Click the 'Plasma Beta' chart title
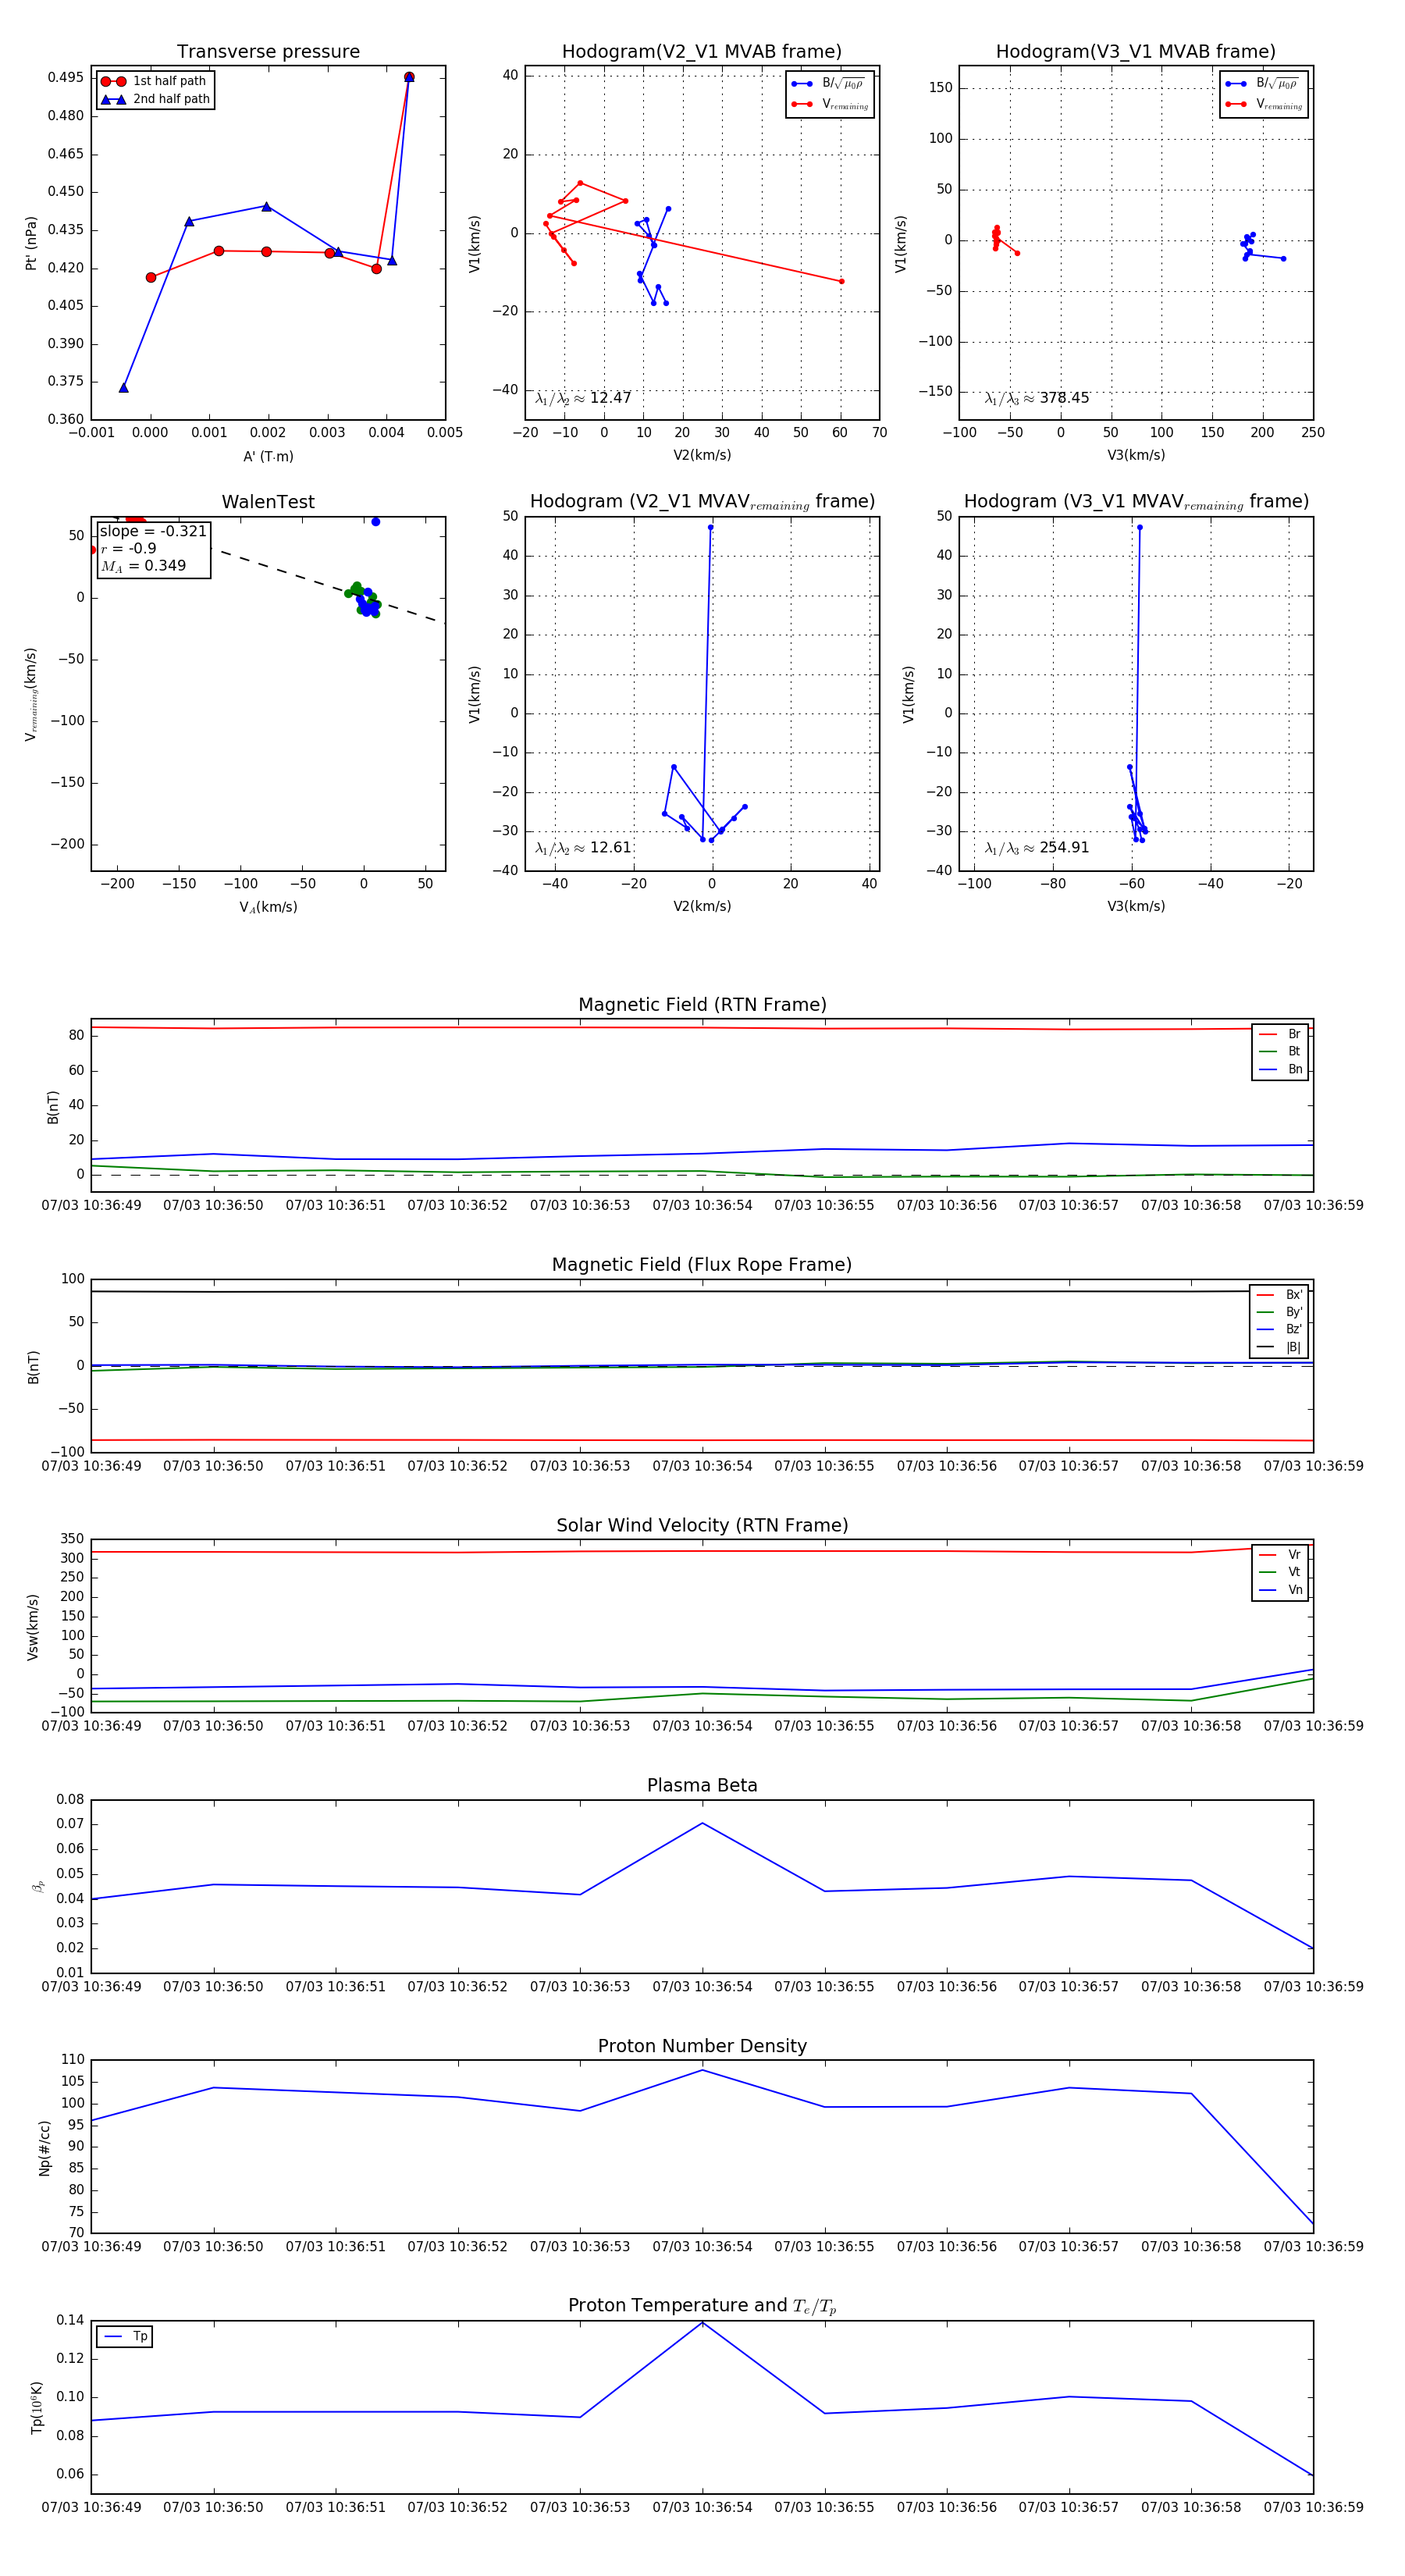Screen dimensions: 1405x2576 (x=702, y=1785)
